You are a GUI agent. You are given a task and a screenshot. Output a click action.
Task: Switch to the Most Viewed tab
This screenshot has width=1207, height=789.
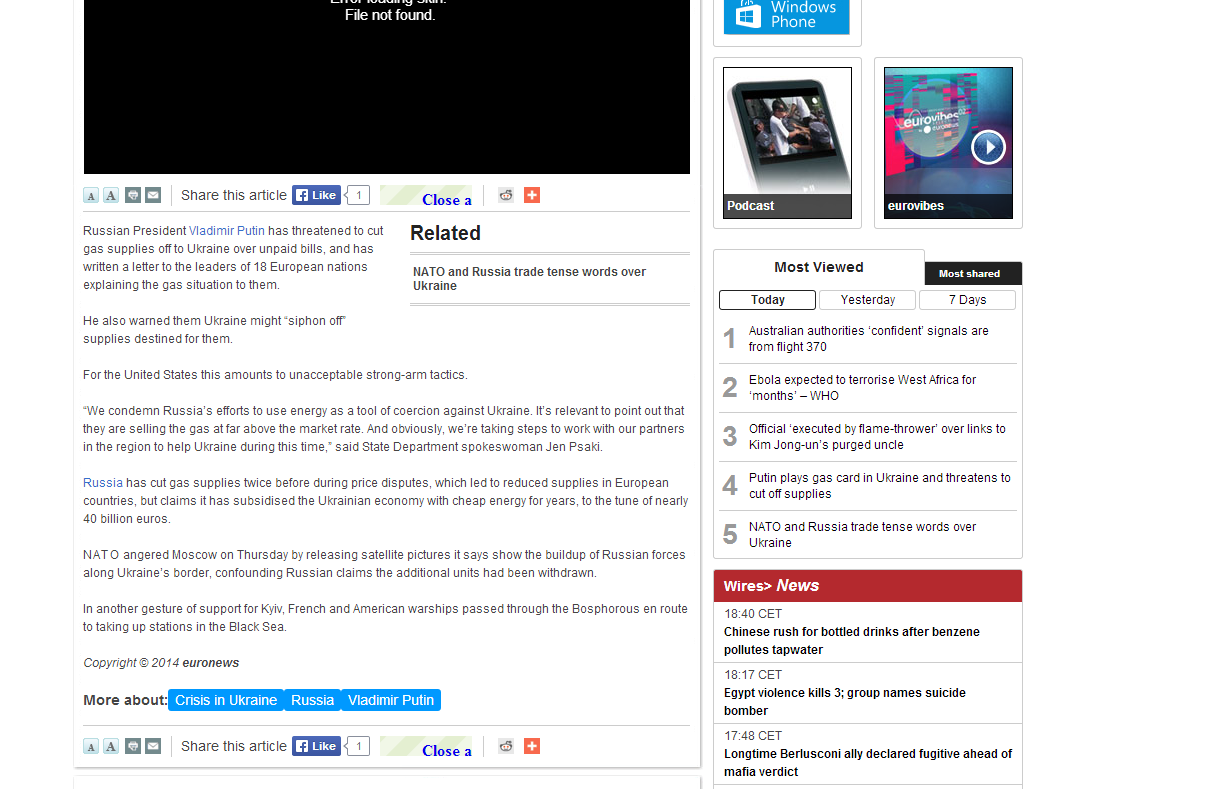pyautogui.click(x=818, y=267)
